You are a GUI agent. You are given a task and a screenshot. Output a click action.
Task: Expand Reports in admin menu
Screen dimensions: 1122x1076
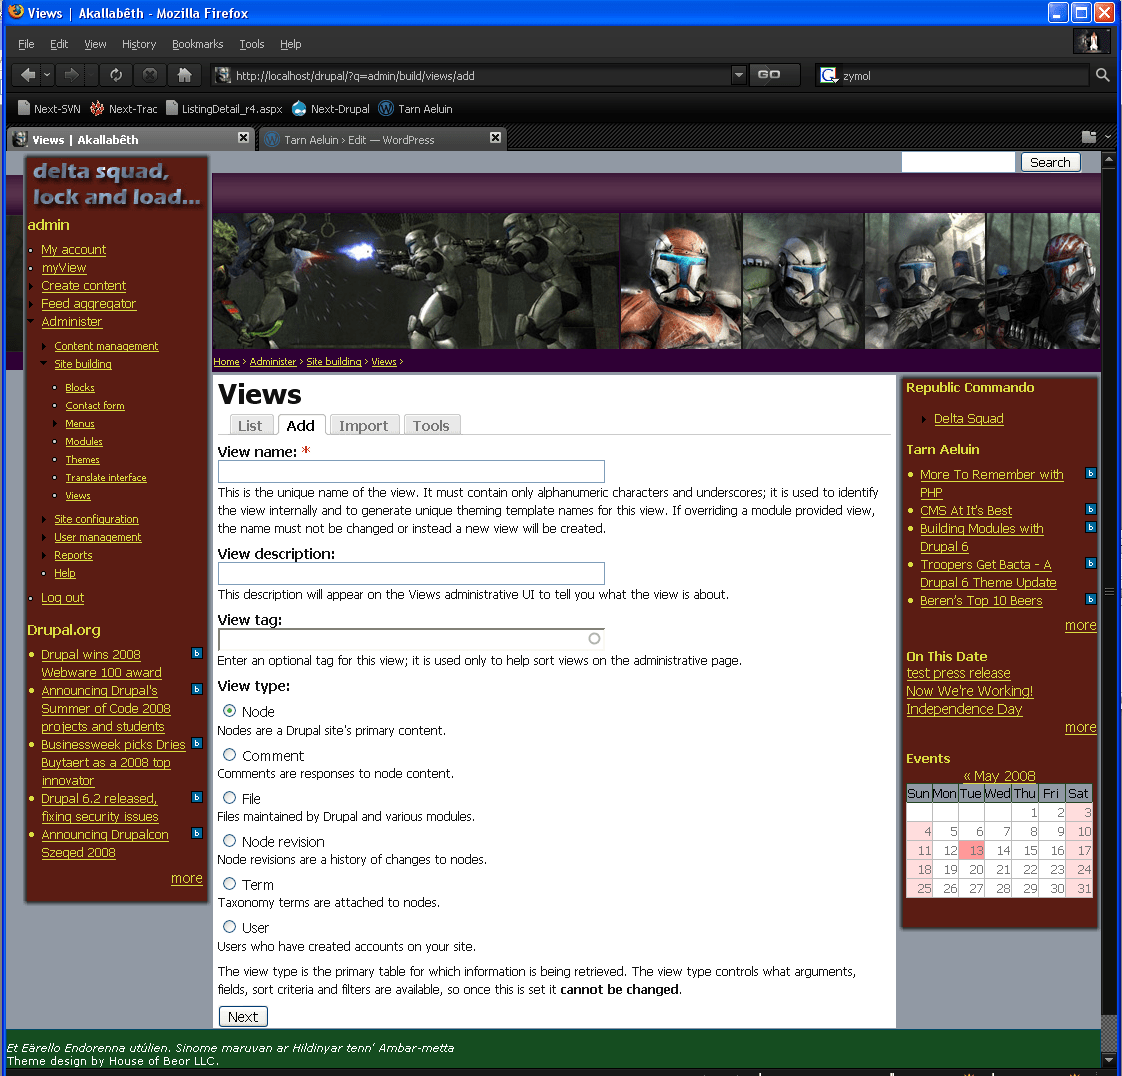(x=44, y=555)
